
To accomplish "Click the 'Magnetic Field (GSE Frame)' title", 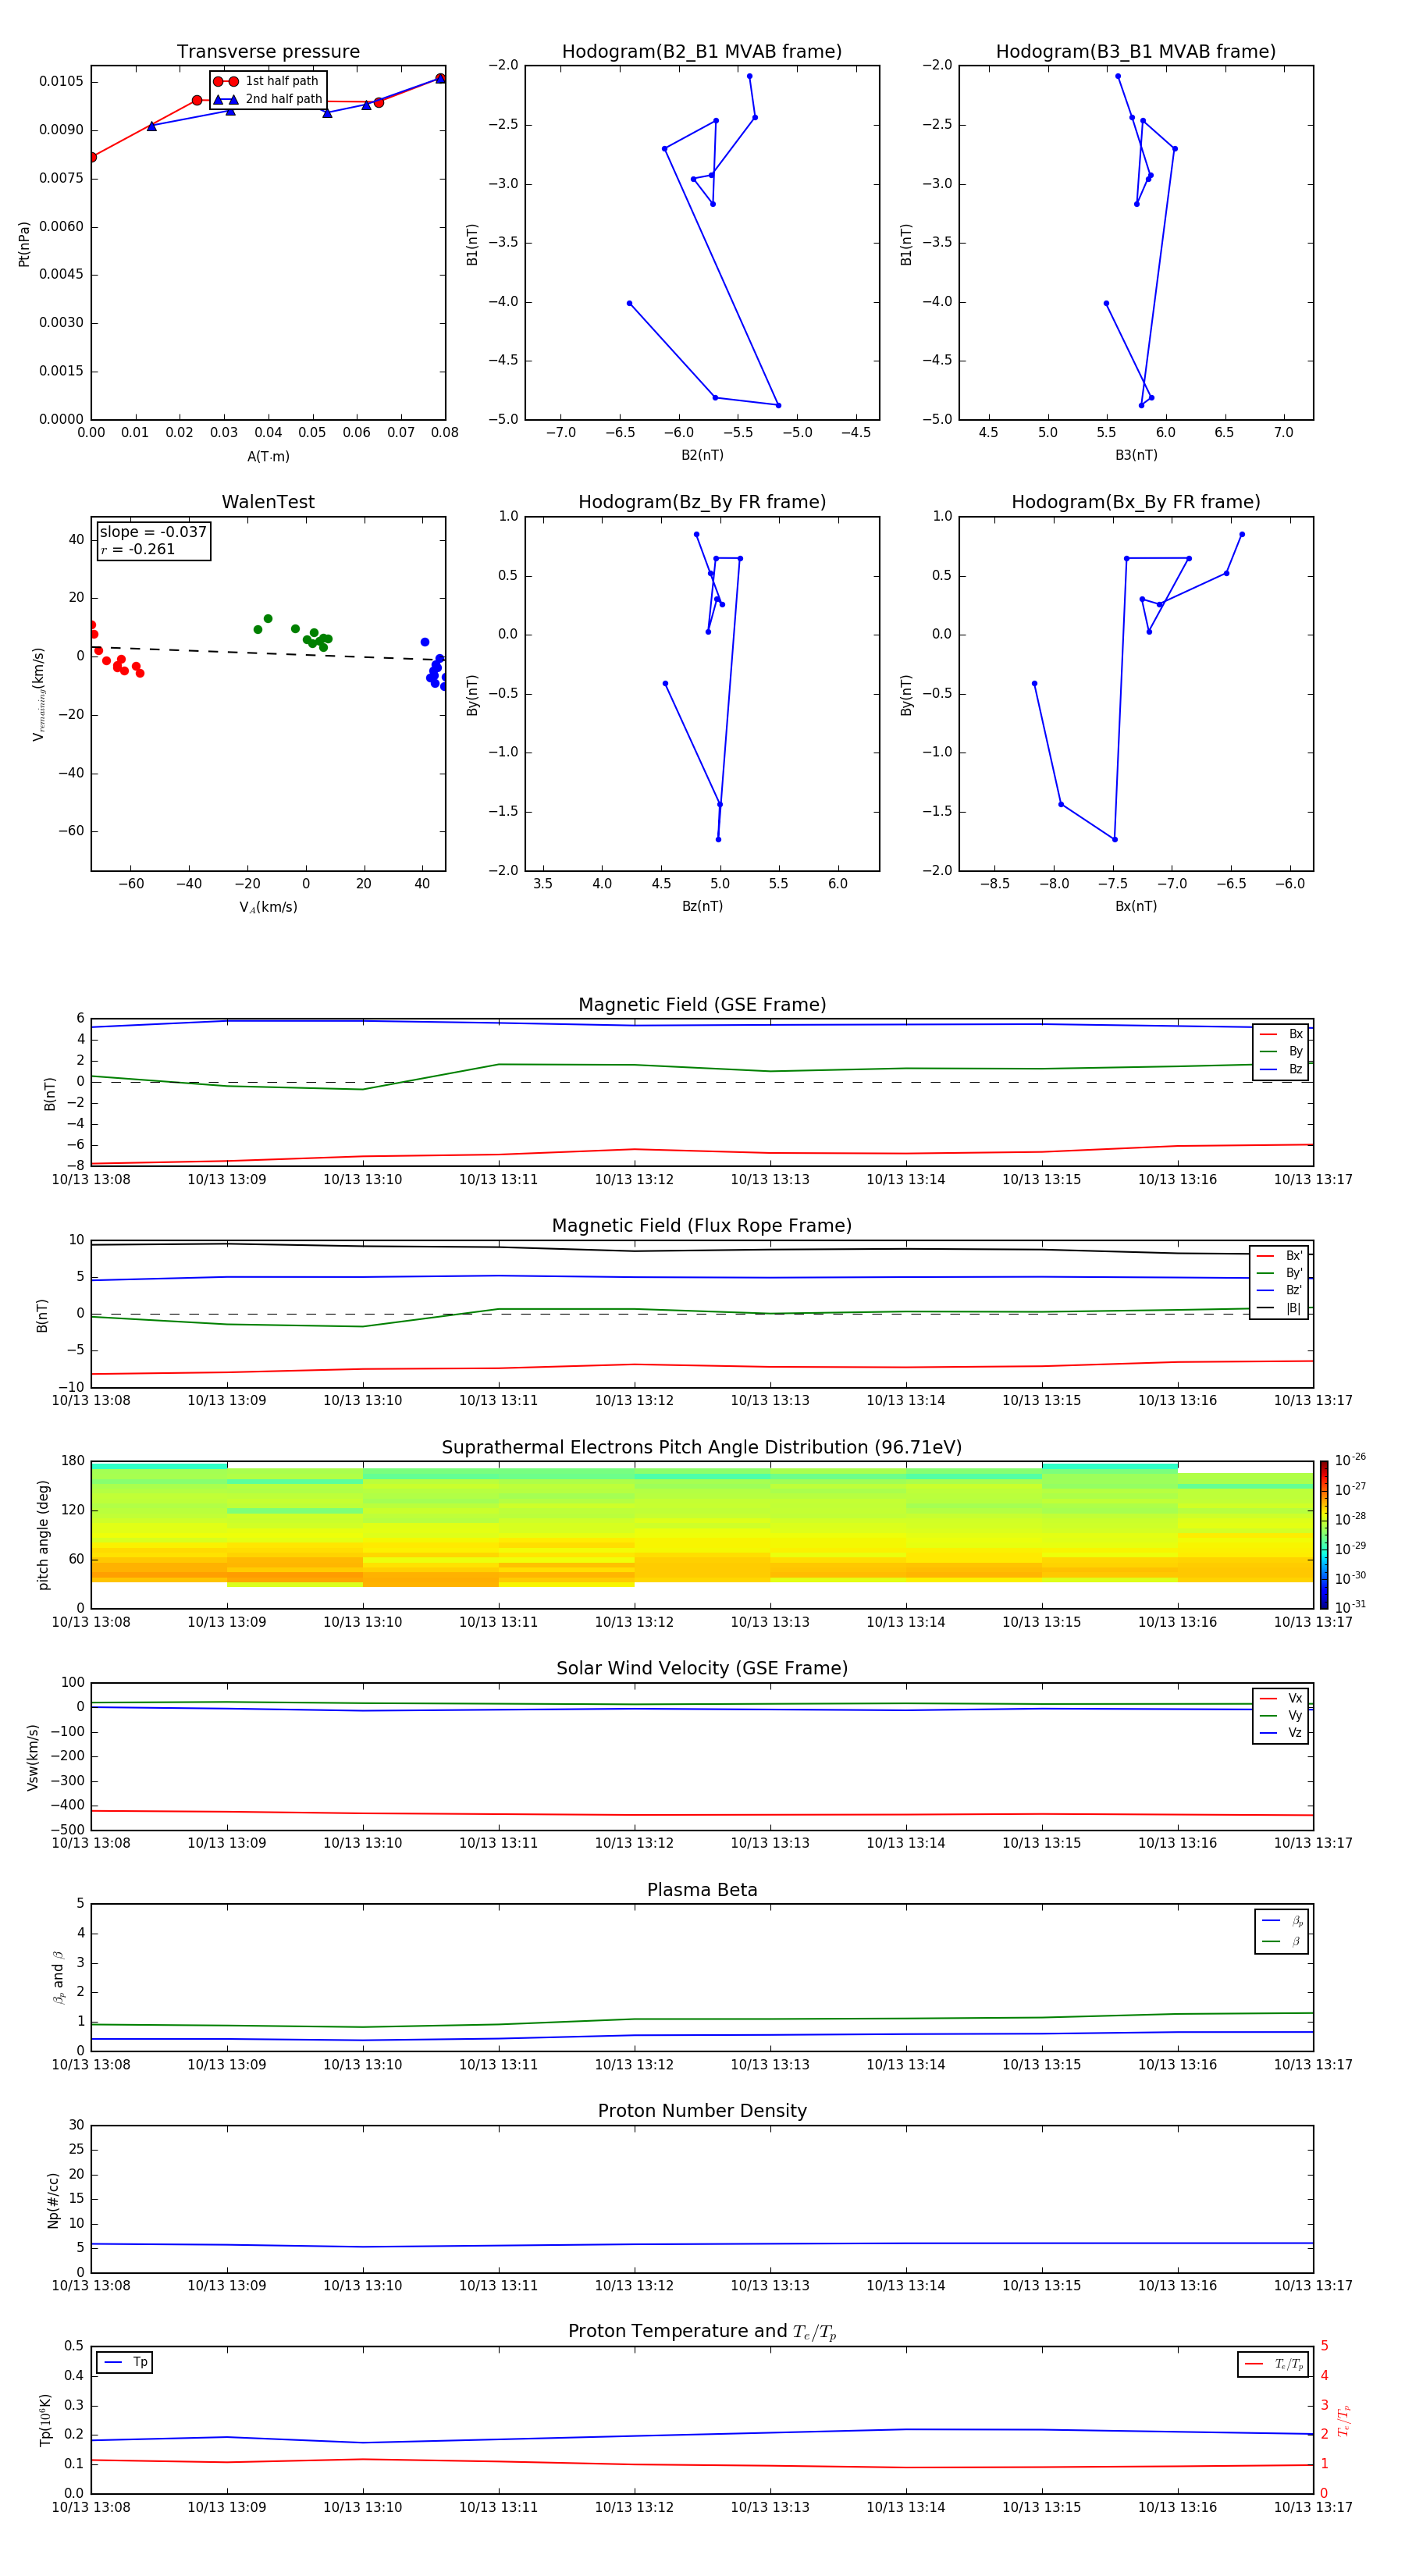I will [x=702, y=1005].
